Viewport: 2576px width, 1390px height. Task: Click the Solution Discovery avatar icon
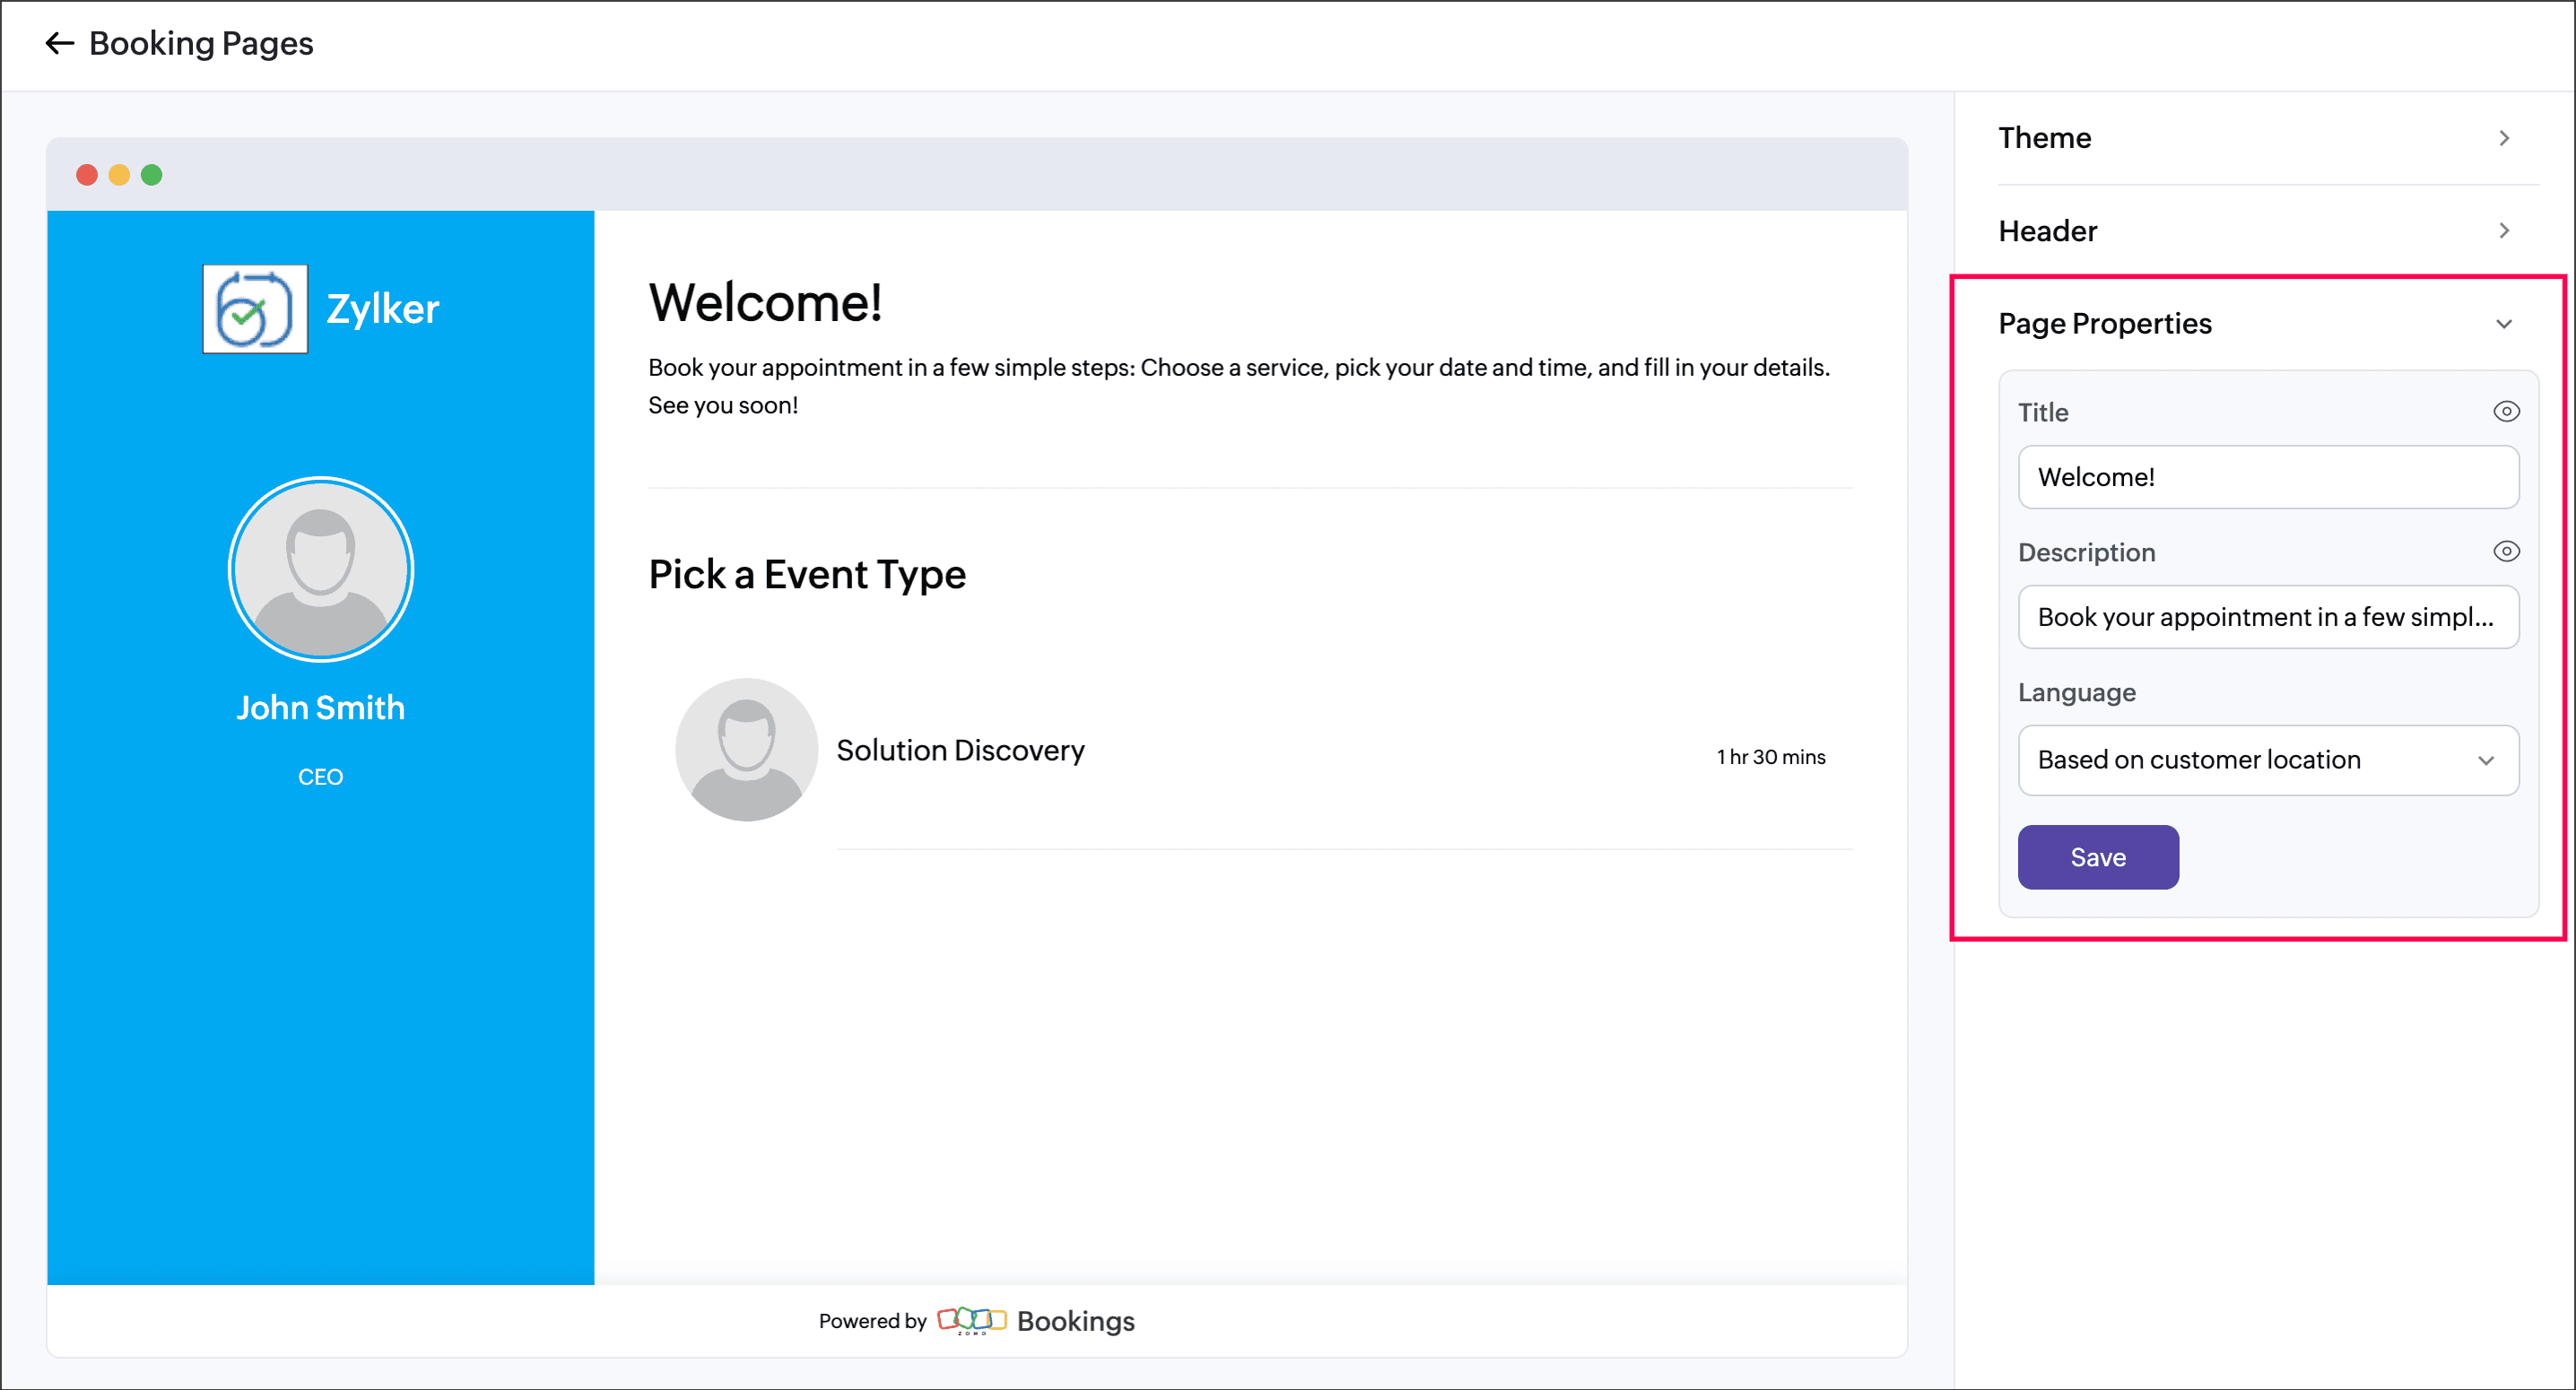pyautogui.click(x=746, y=750)
